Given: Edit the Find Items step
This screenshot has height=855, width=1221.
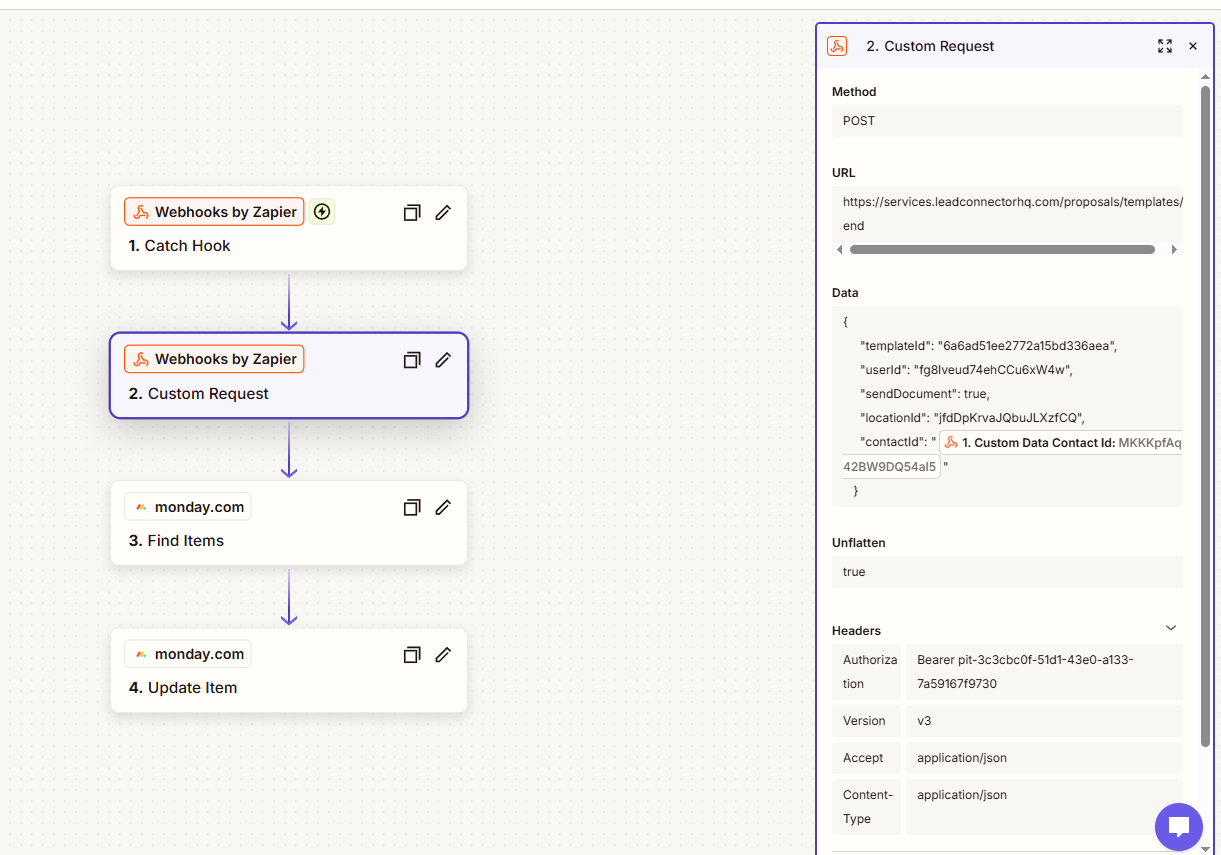Looking at the screenshot, I should click(x=443, y=507).
